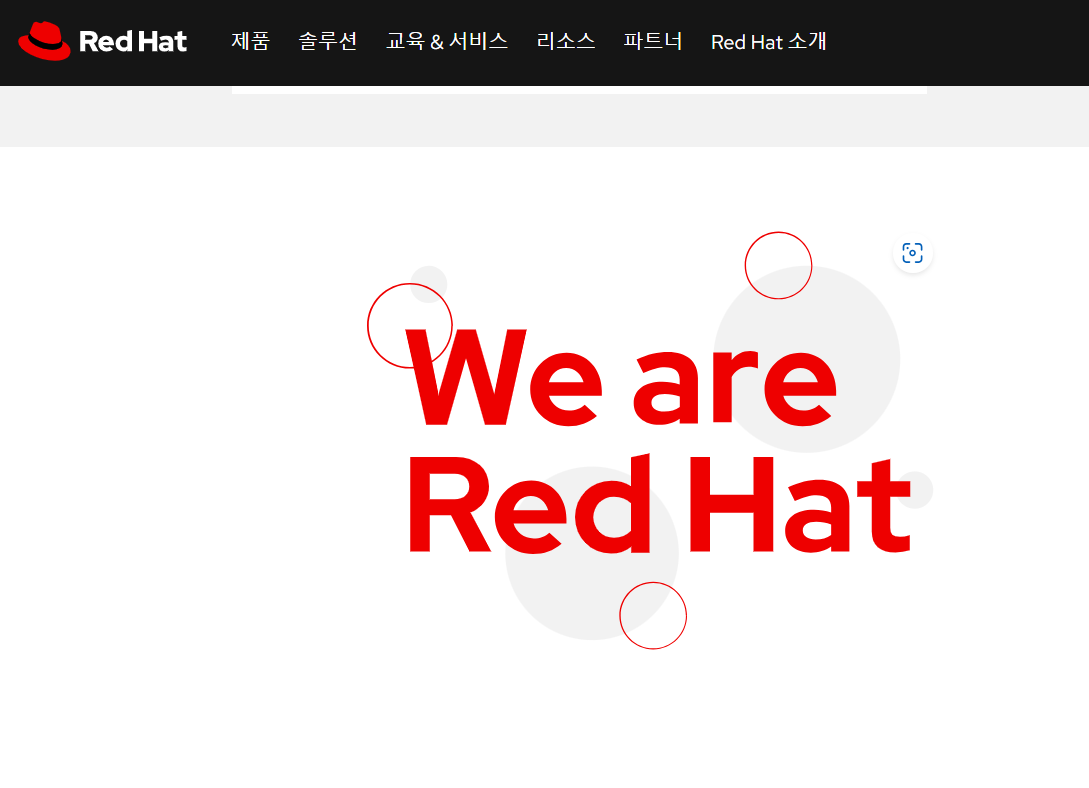Screen dimensions: 1089x788
Task: Open the 제품 navigation menu
Action: point(250,42)
